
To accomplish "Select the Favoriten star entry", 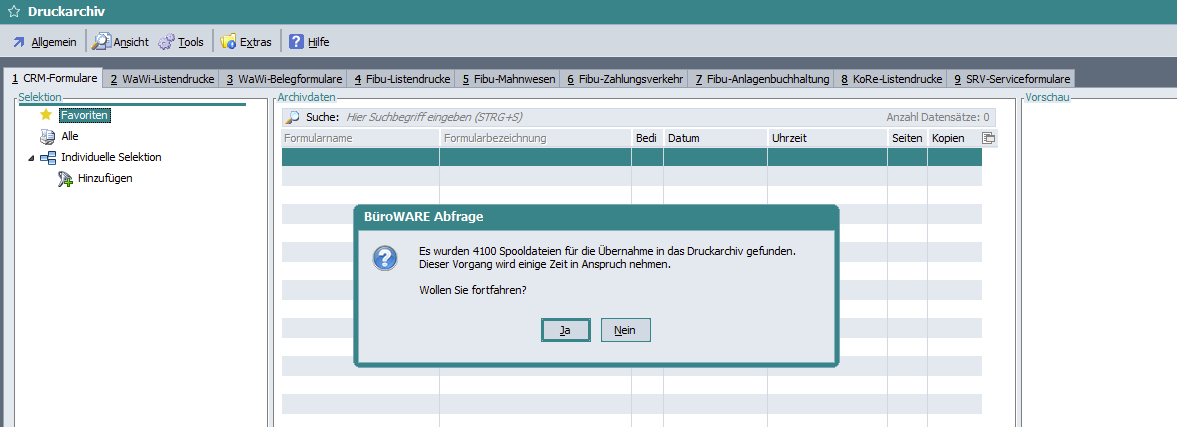I will 83,116.
